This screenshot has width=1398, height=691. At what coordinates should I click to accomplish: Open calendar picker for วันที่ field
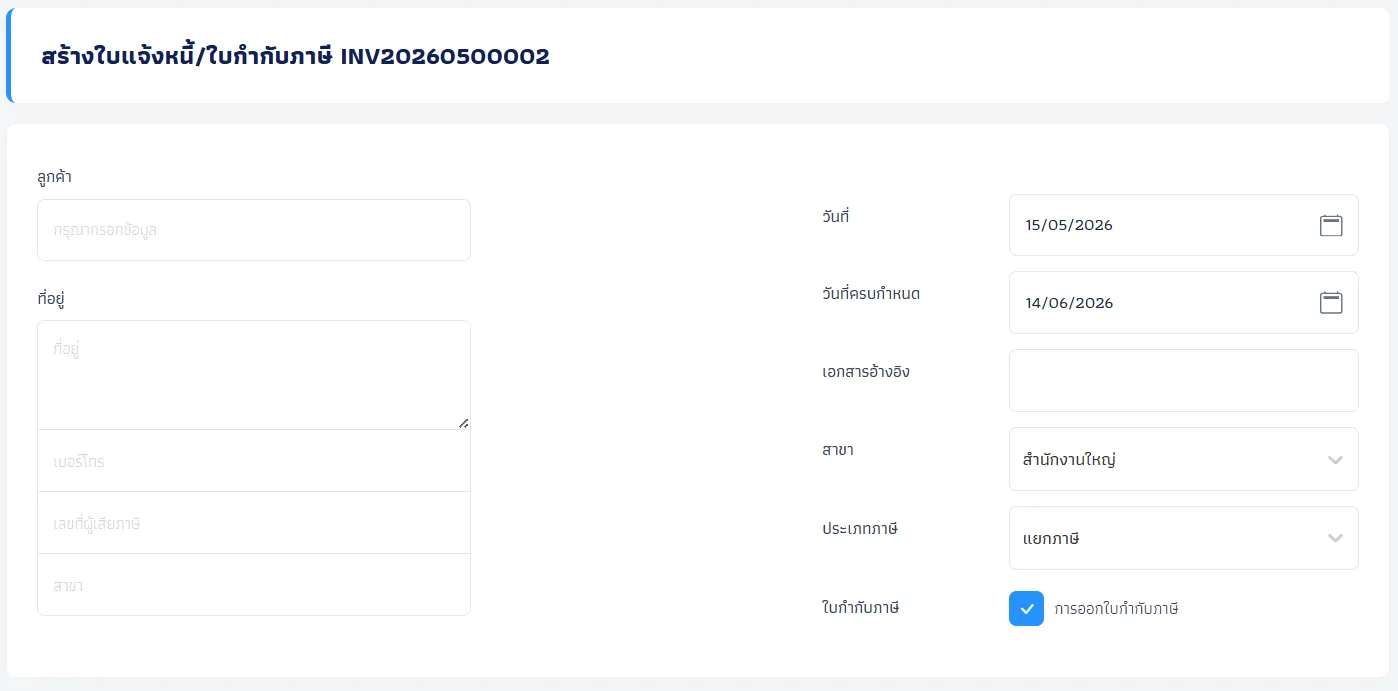click(1330, 225)
